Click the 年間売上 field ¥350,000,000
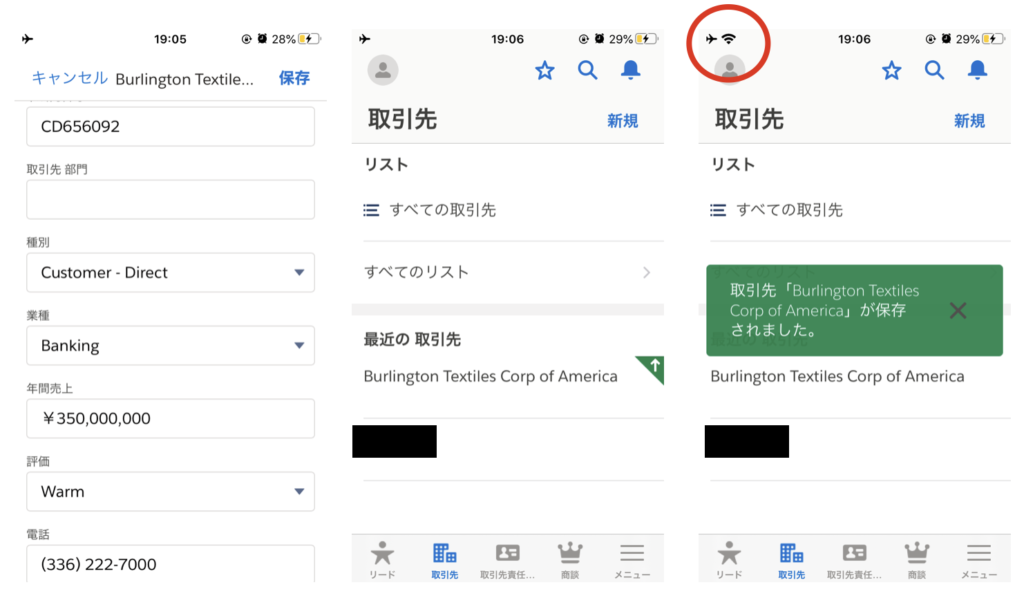 170,419
